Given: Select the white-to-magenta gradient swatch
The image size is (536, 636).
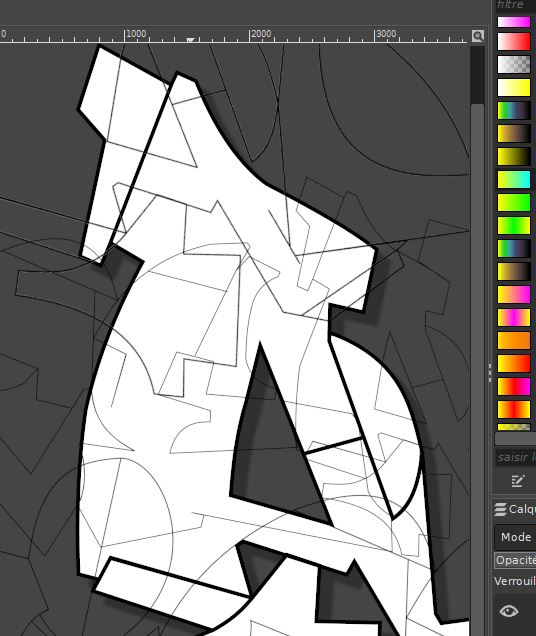Looking at the screenshot, I should point(514,21).
